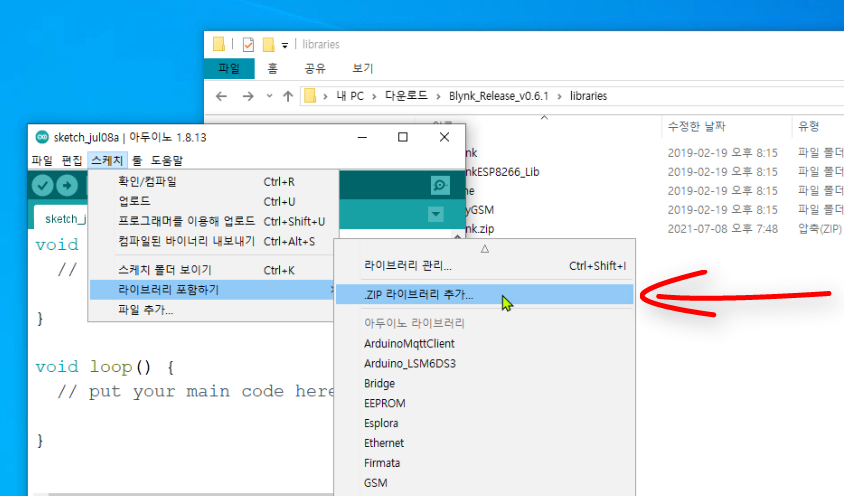Close the Arduino IDE window
This screenshot has width=844, height=496.
click(444, 137)
